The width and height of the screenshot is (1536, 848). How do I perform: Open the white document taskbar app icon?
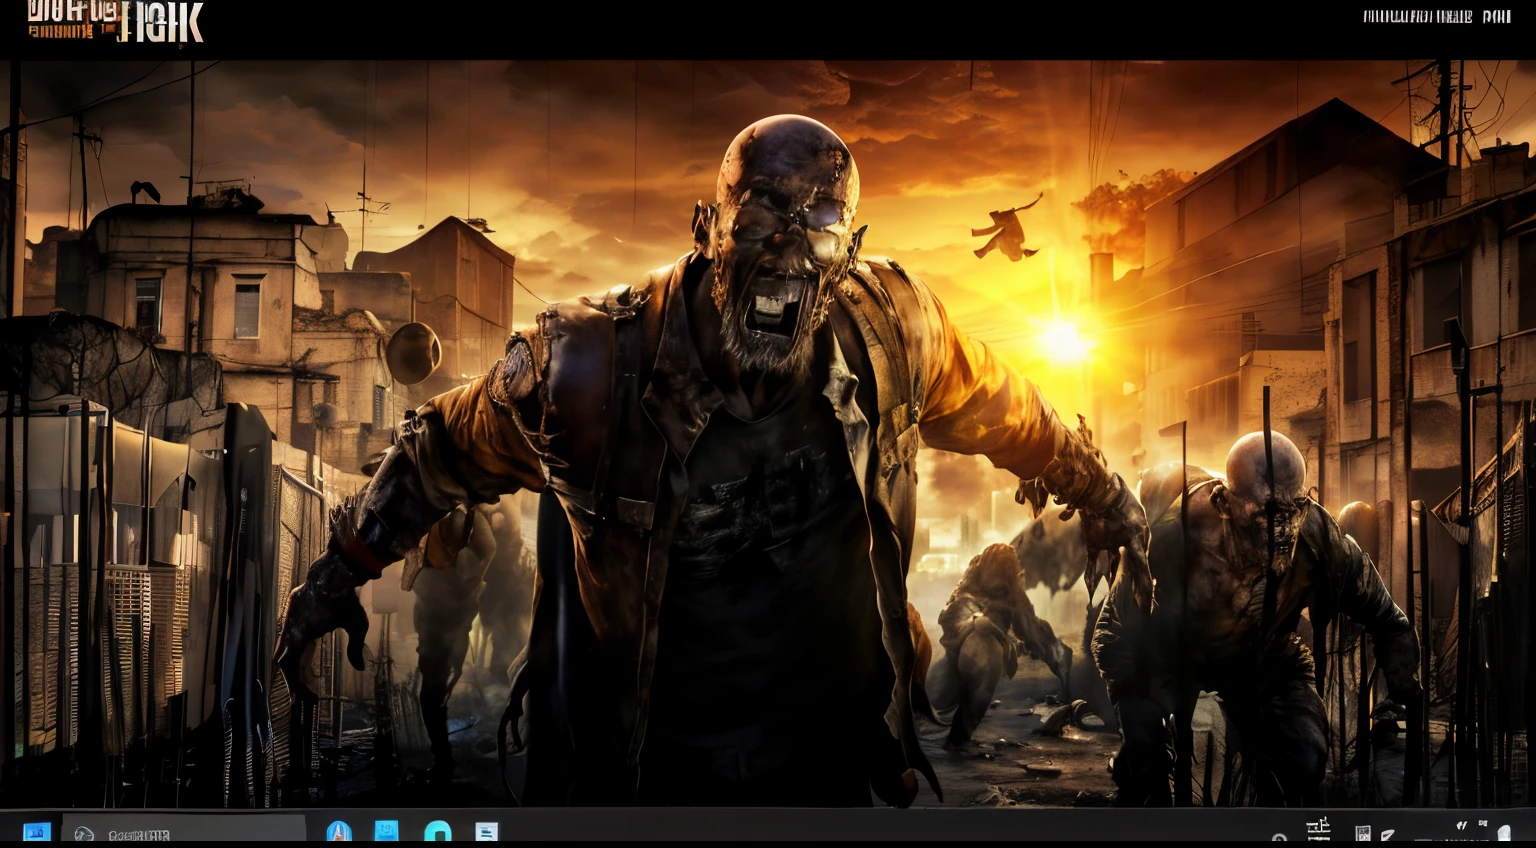[486, 832]
